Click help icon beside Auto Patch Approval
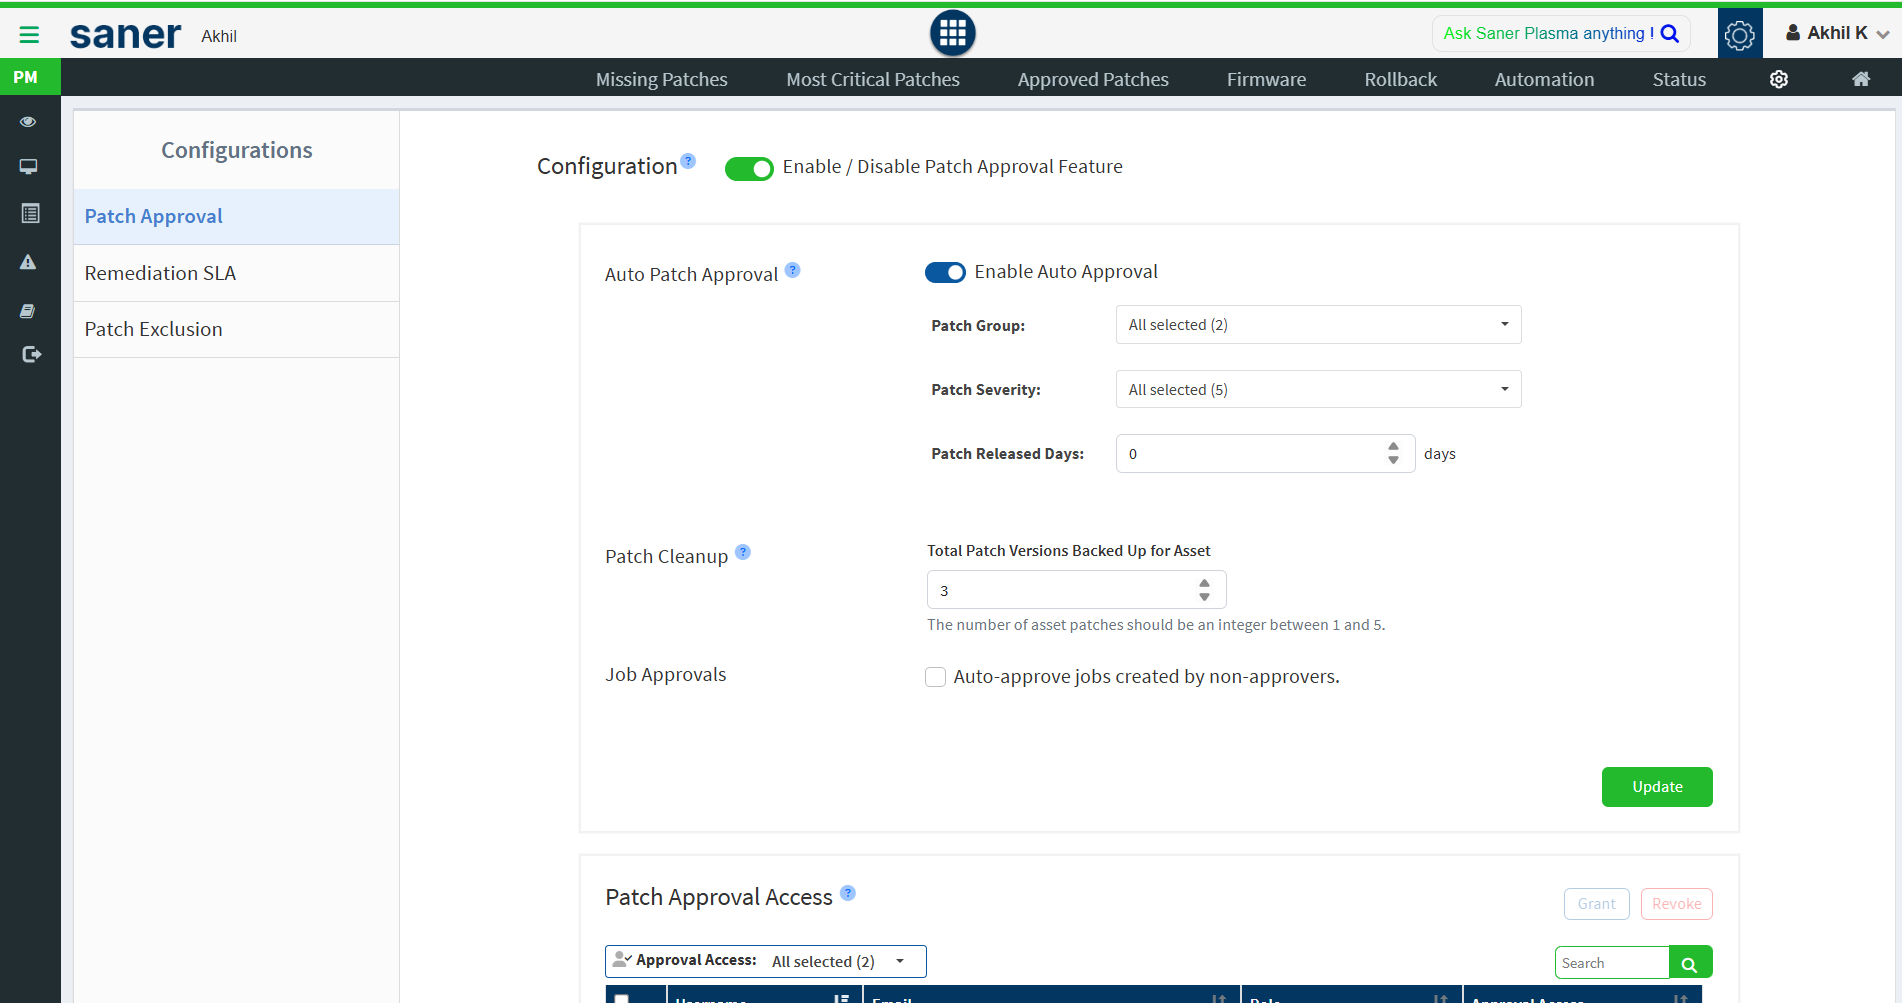 [x=793, y=270]
